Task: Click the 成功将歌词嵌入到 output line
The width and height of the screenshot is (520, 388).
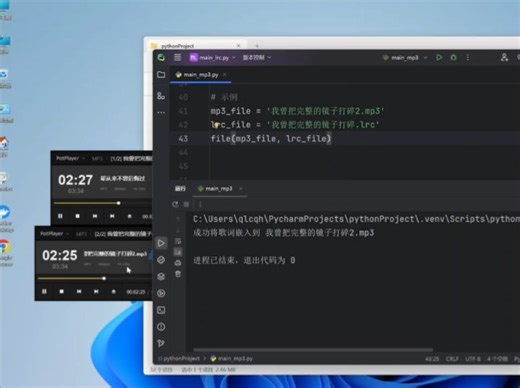Action: pyautogui.click(x=283, y=233)
